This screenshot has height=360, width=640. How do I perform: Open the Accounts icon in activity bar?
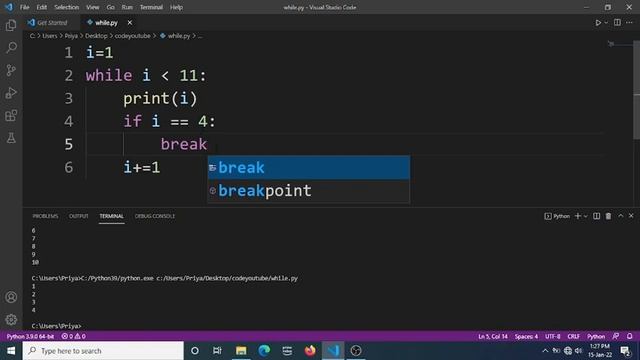11,297
